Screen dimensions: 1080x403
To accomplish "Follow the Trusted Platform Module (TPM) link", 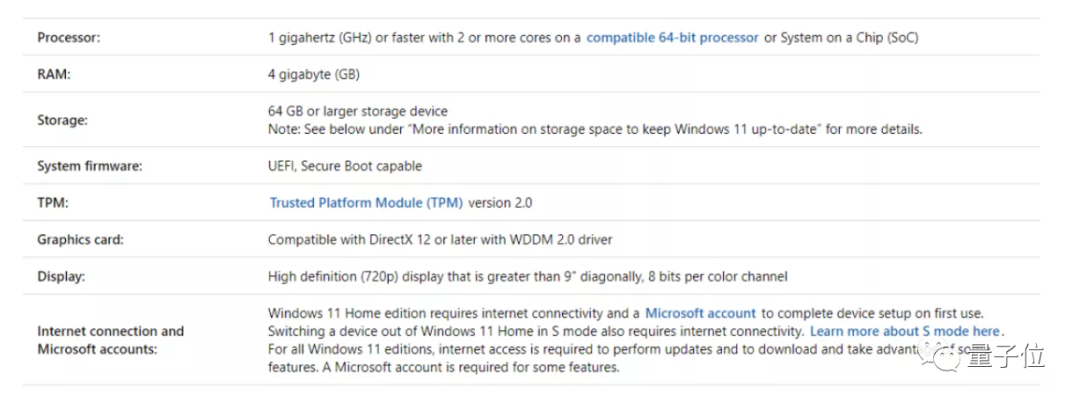I will 366,203.
